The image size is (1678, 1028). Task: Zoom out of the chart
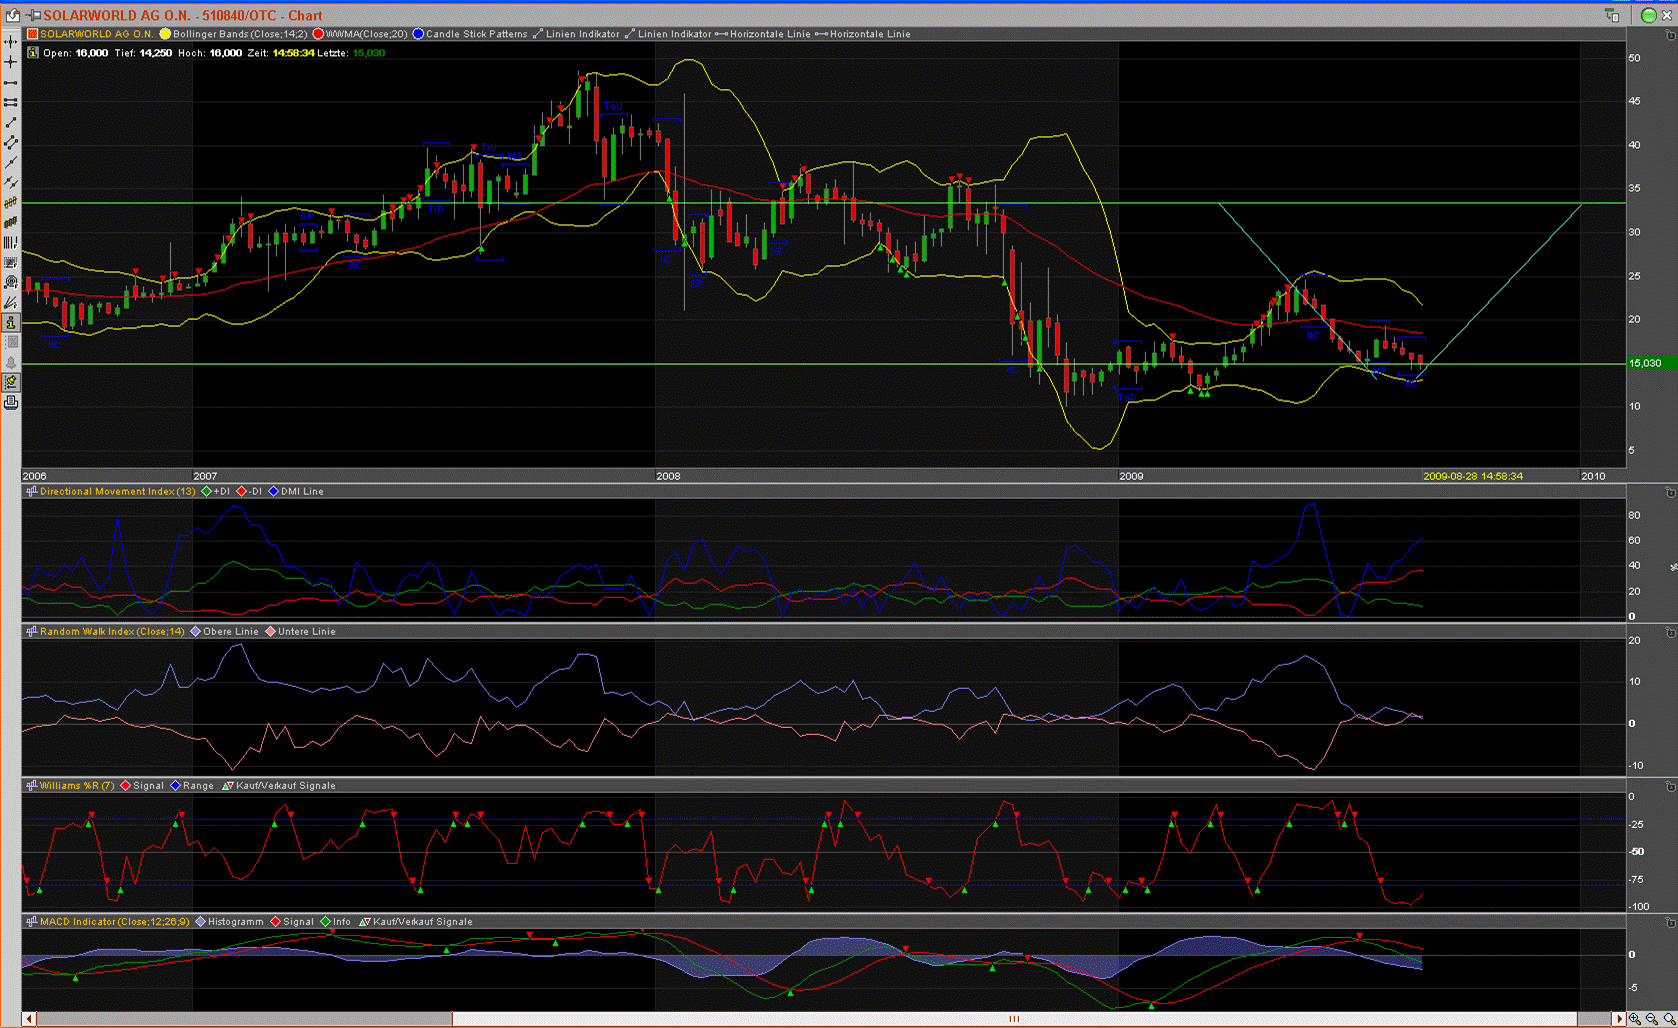click(x=1652, y=1019)
